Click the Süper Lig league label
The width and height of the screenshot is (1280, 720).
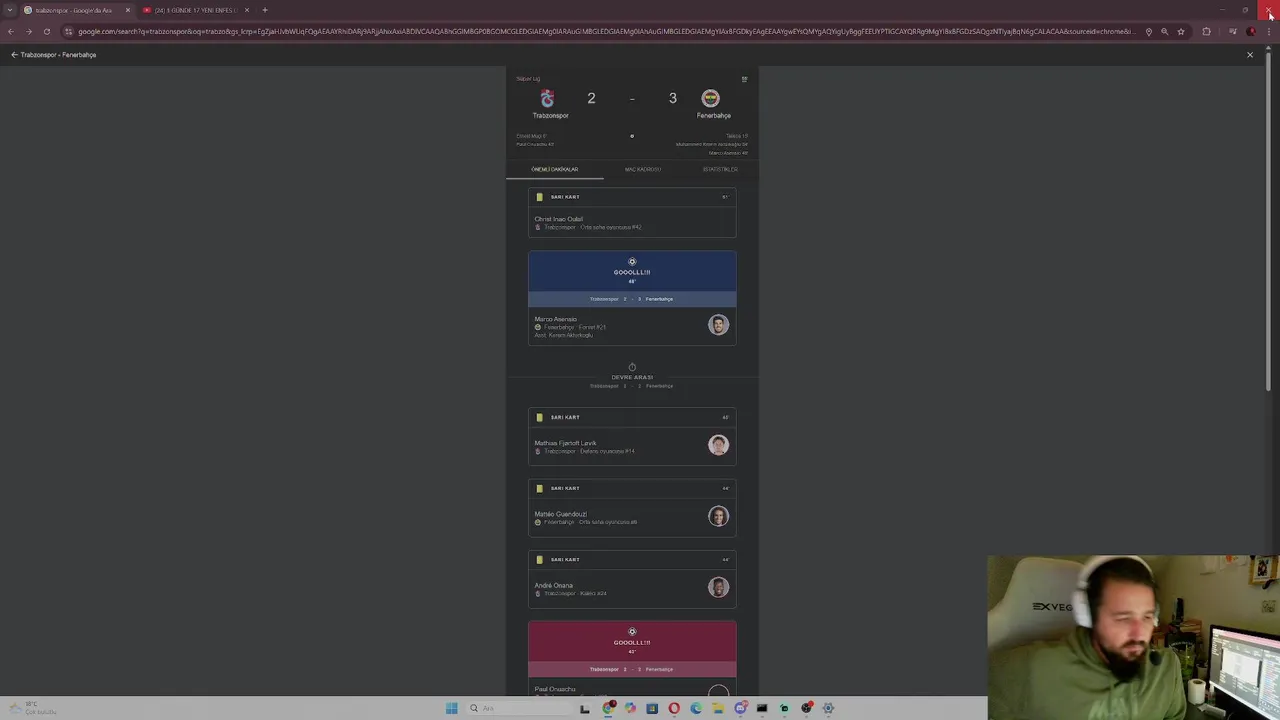528,79
